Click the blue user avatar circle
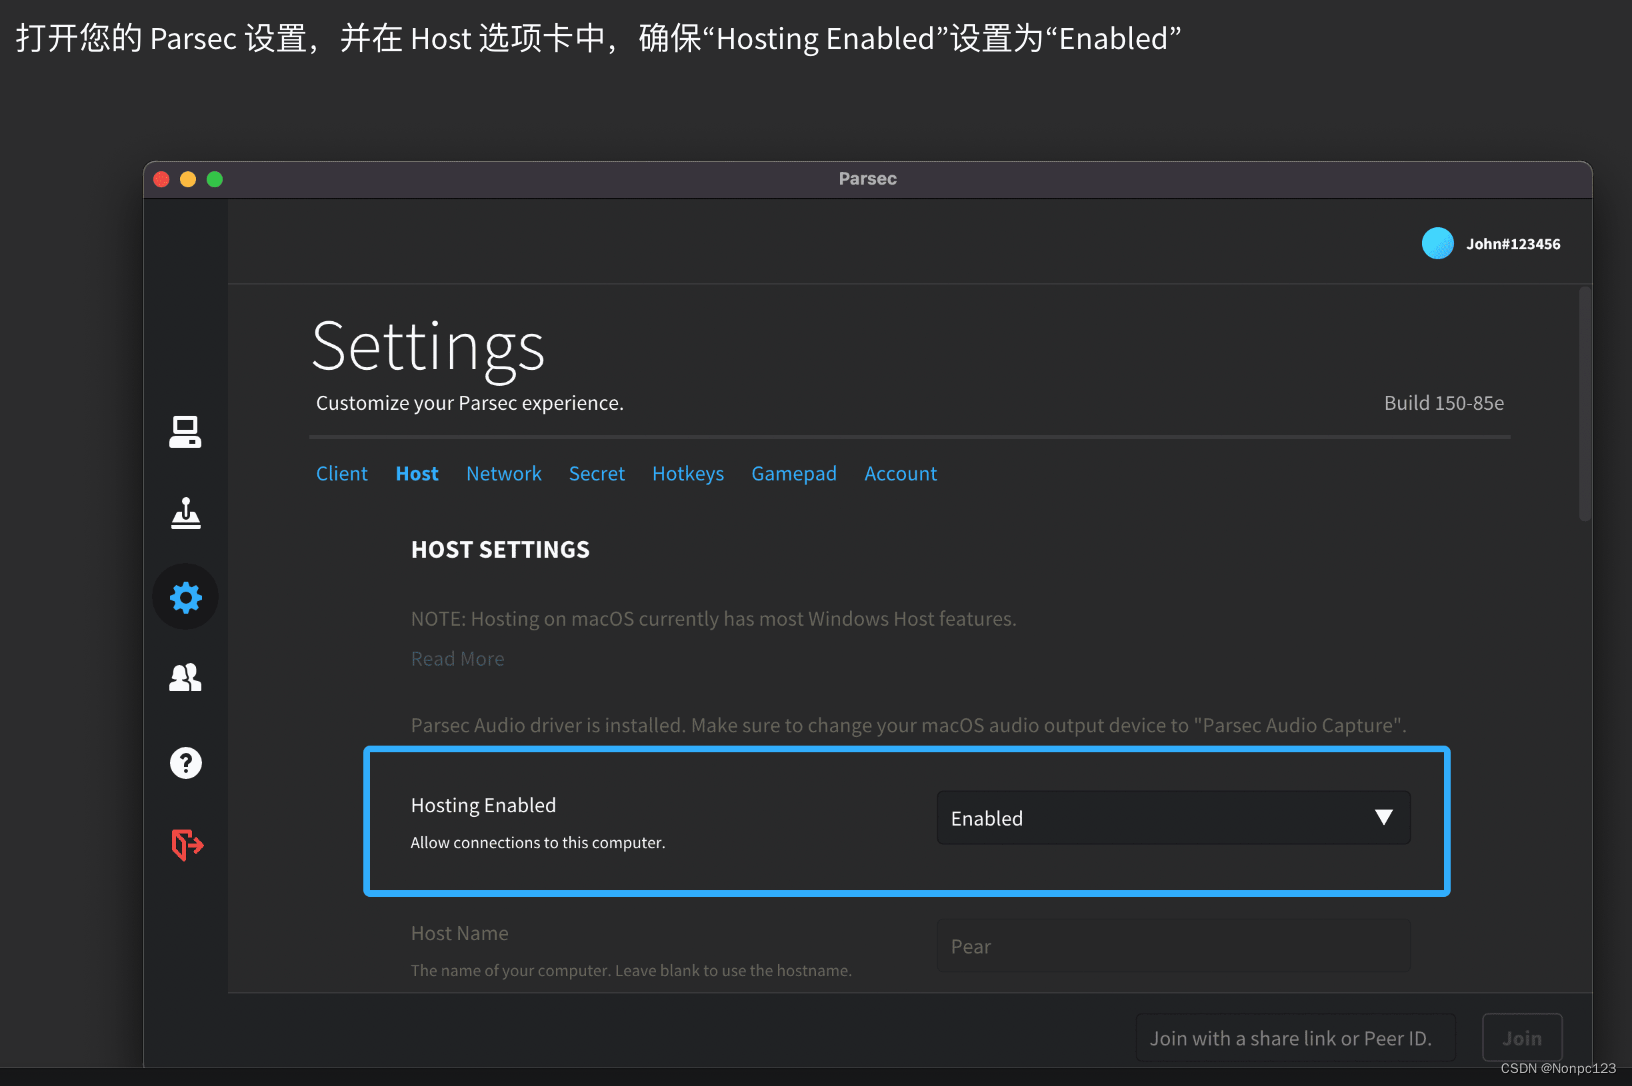This screenshot has width=1632, height=1086. (1437, 243)
